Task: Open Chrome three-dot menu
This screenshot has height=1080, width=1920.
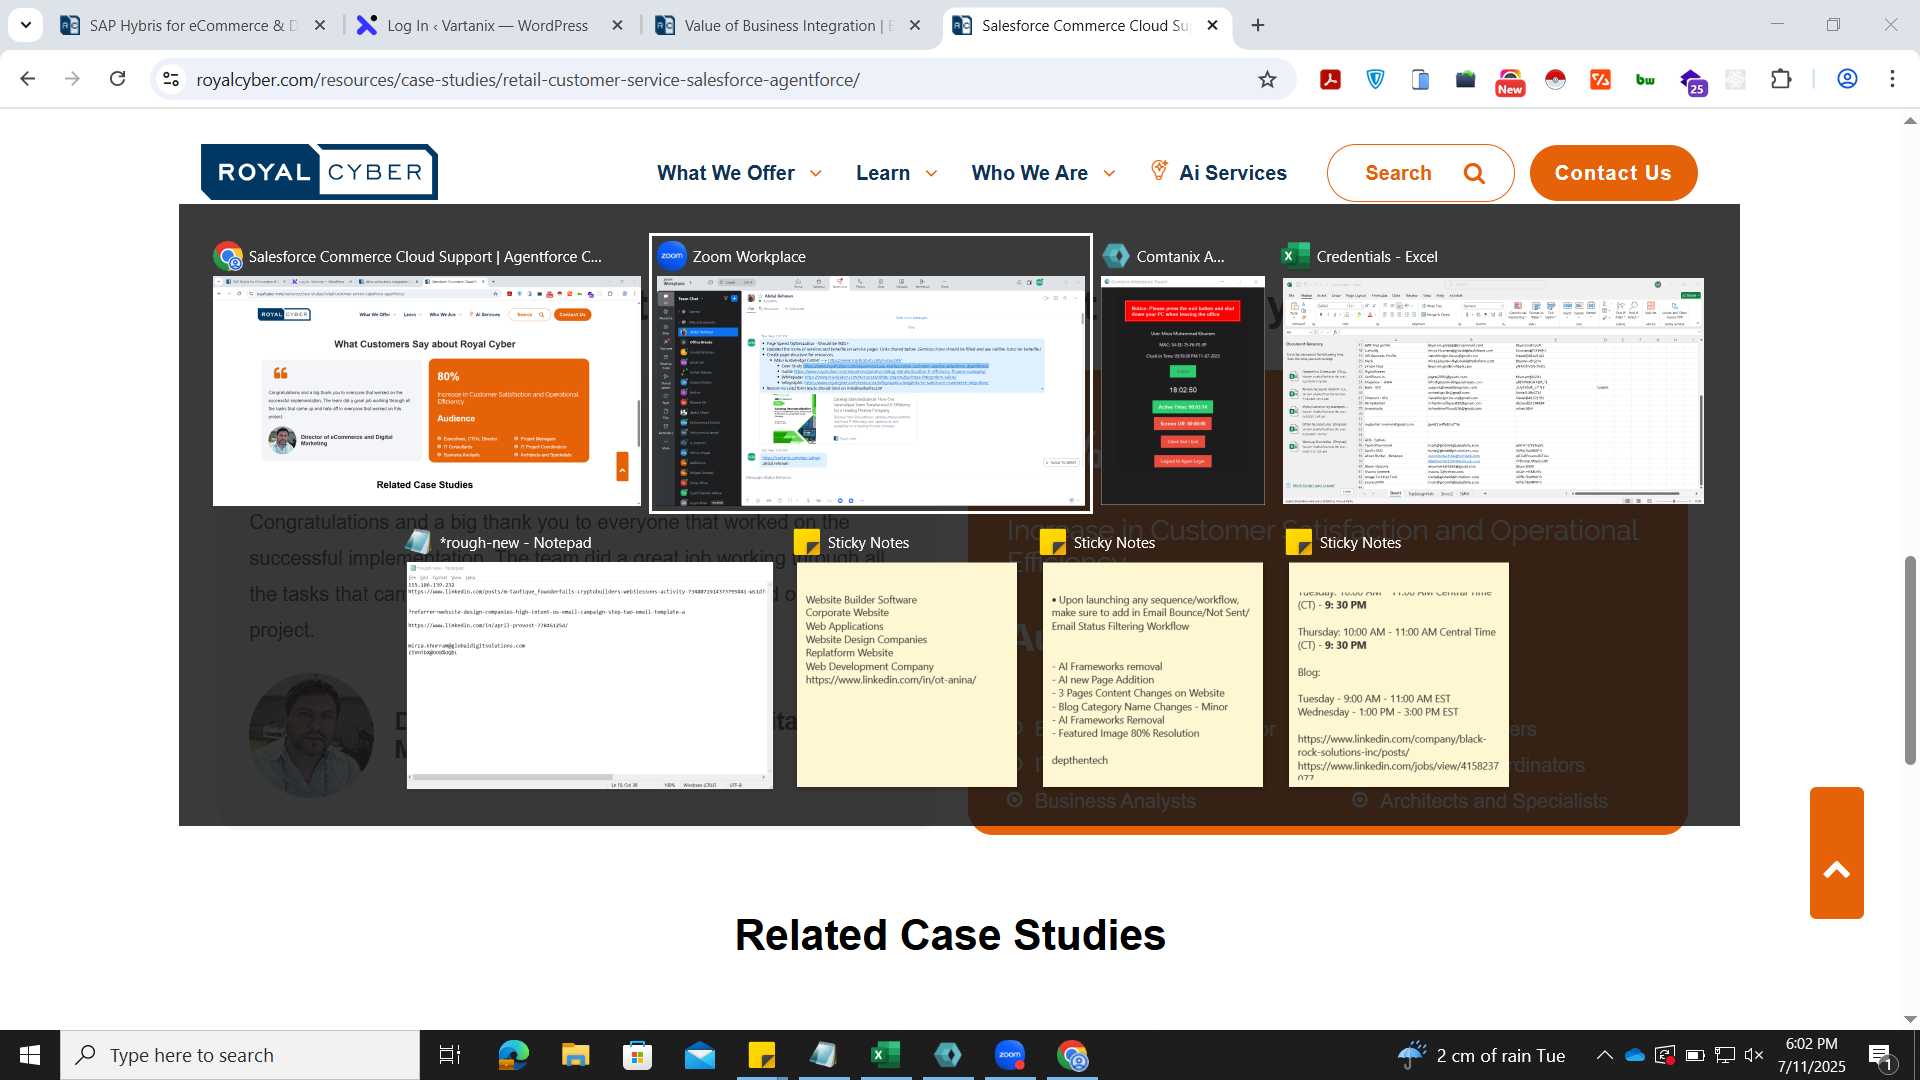Action: pos(1892,80)
